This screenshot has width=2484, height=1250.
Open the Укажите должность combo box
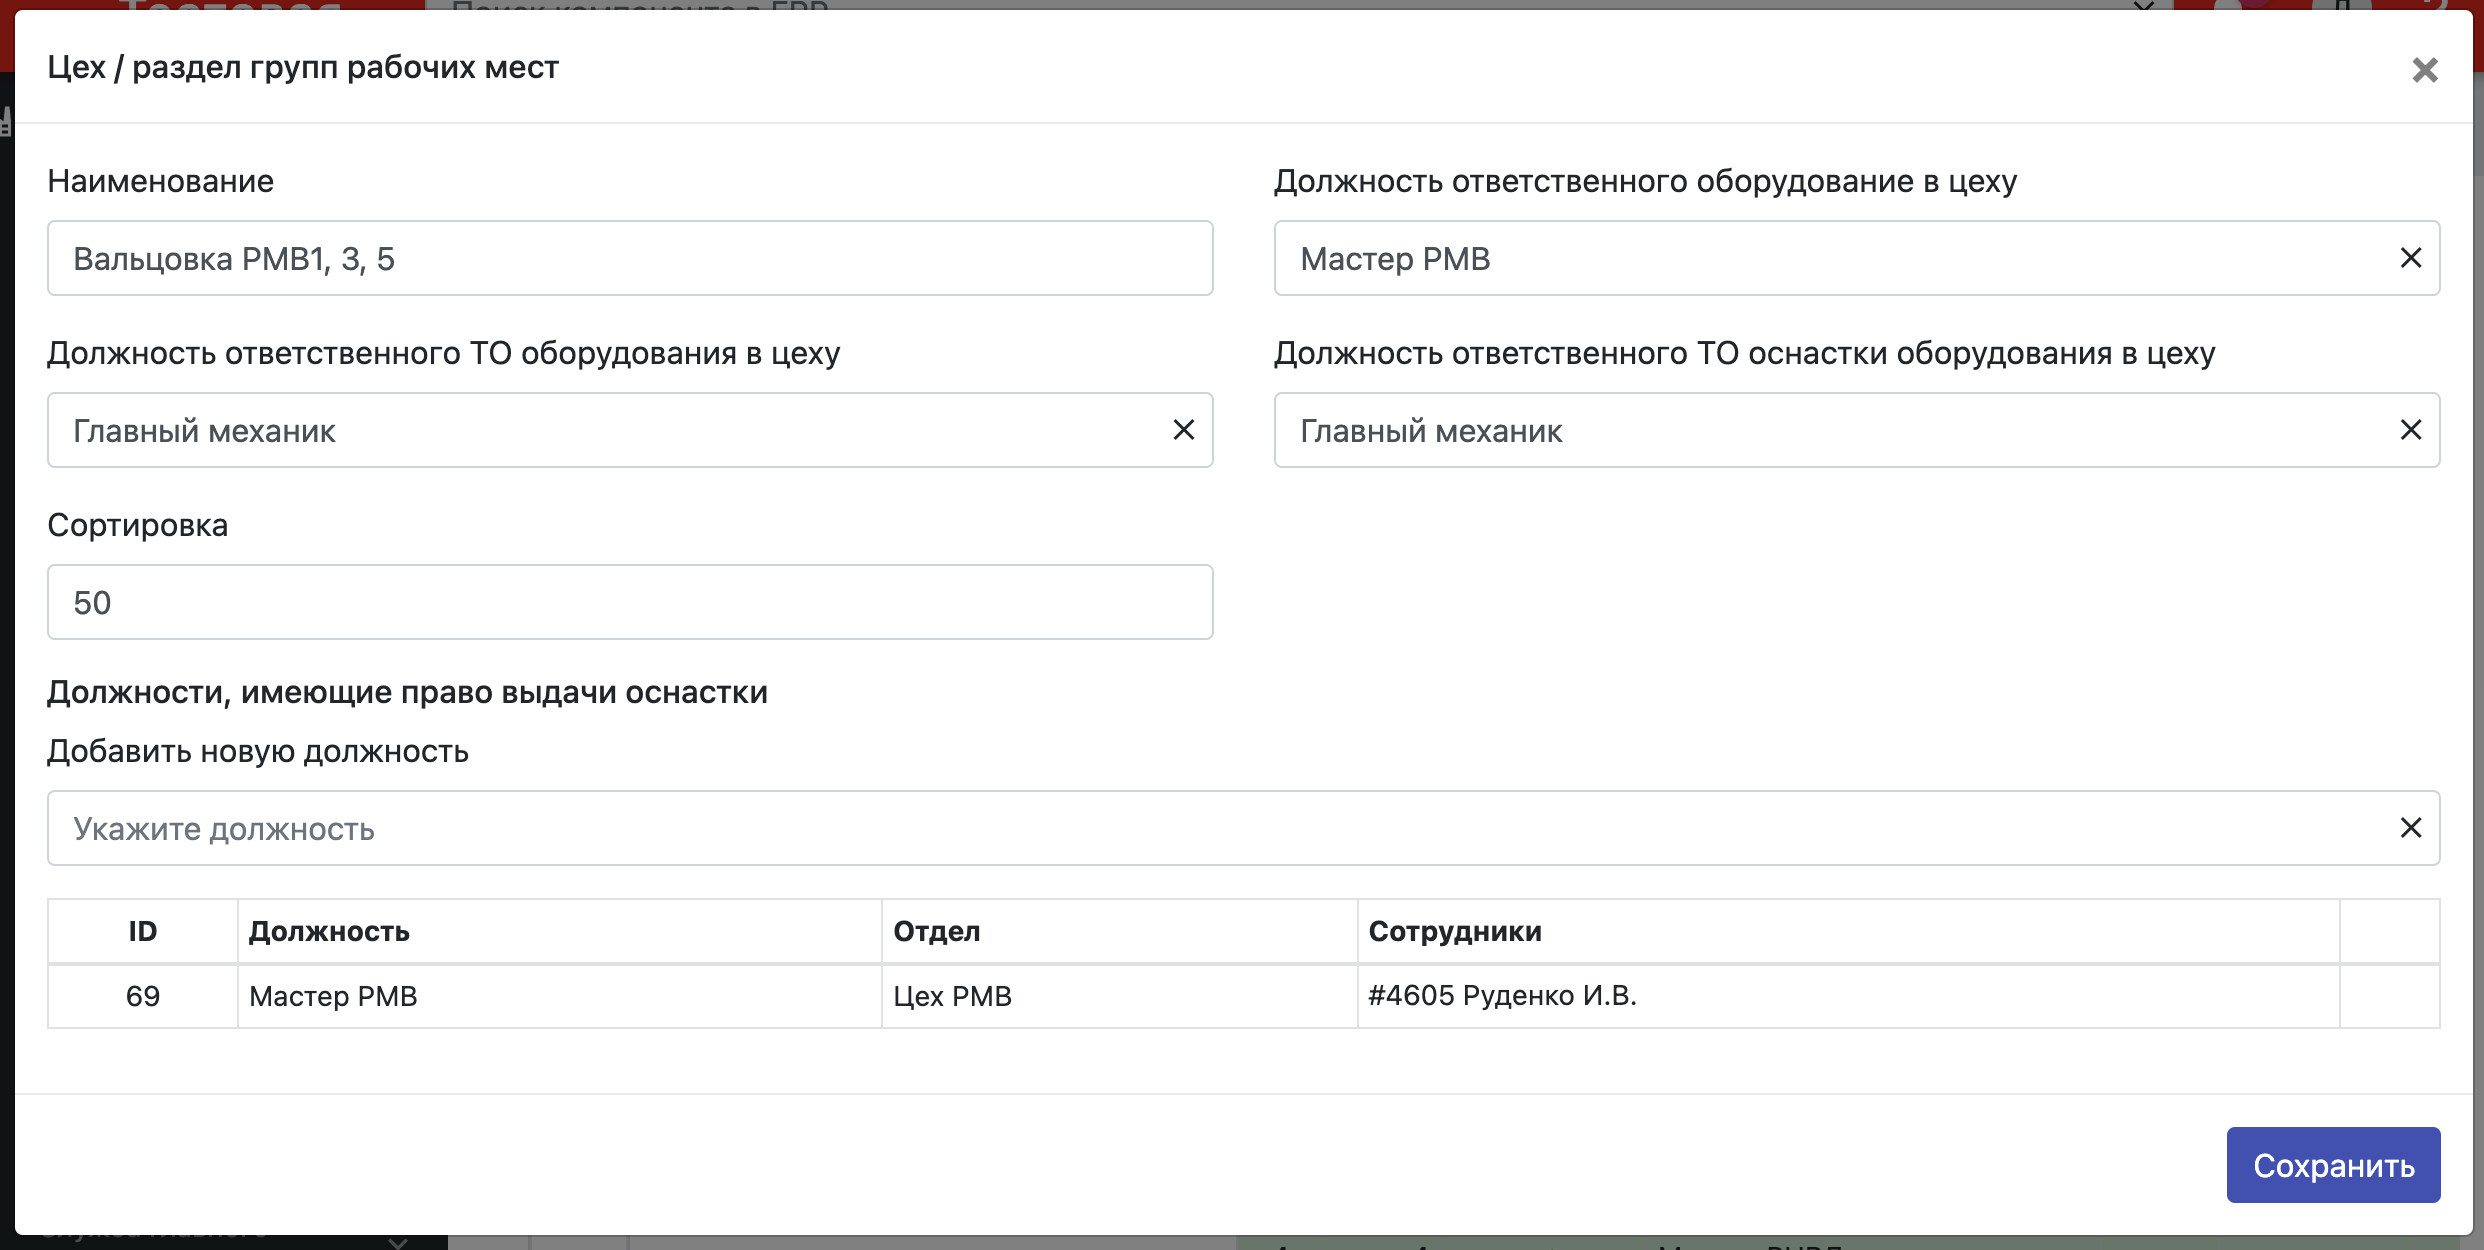pos(1200,828)
